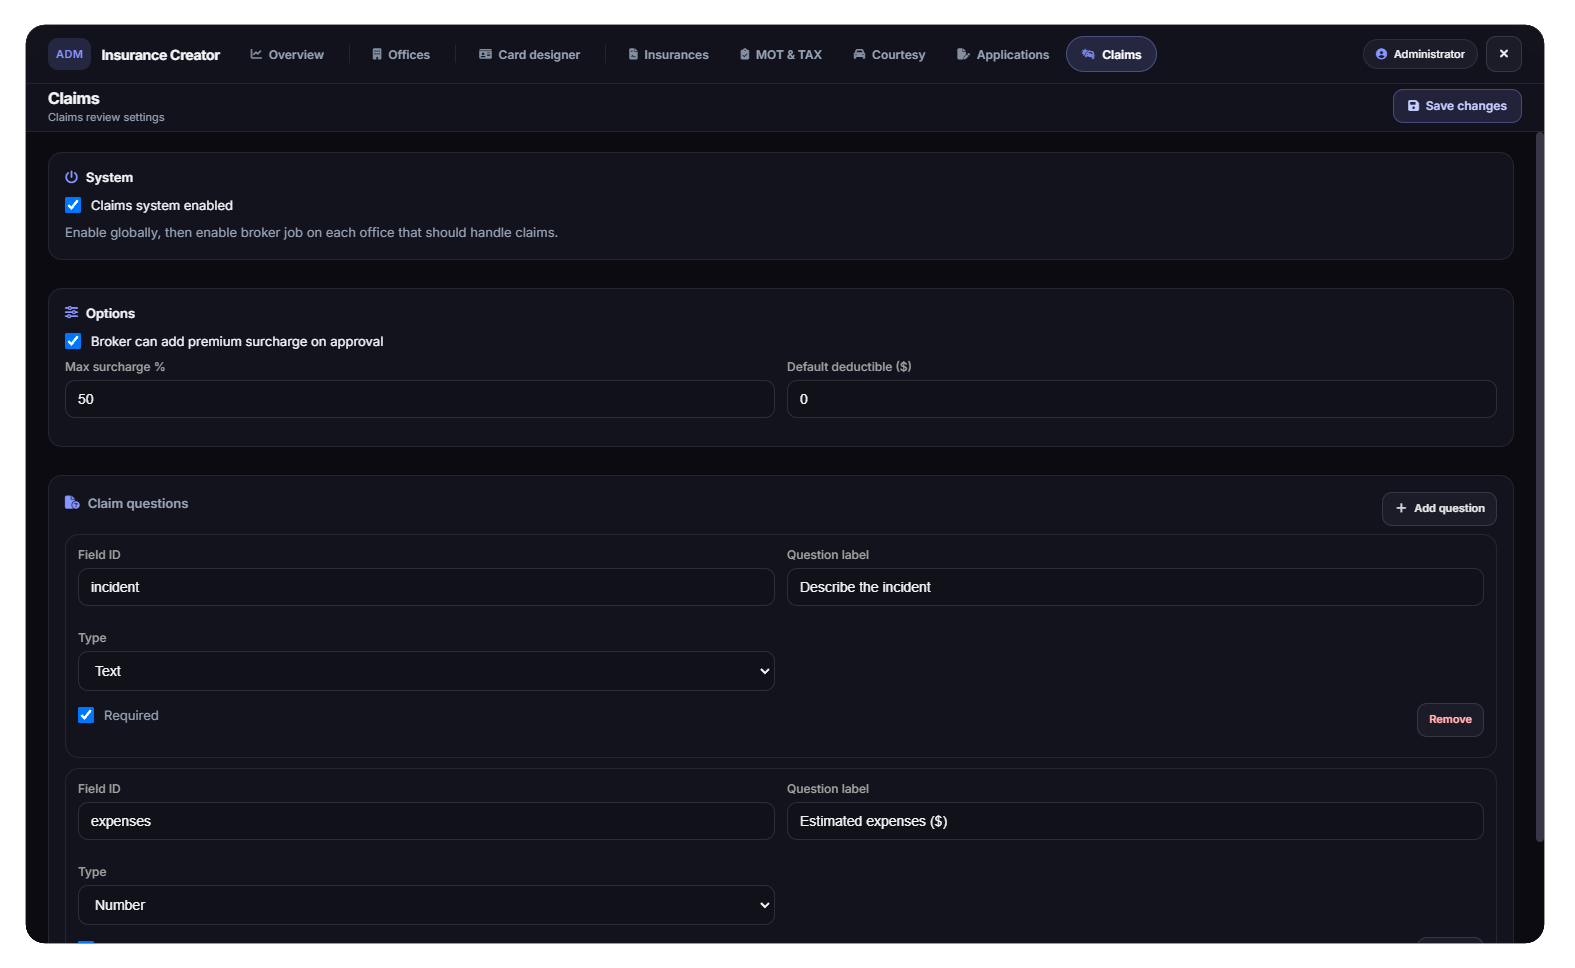Open the Courtesy tab
This screenshot has height=968, width=1575.
(x=889, y=54)
